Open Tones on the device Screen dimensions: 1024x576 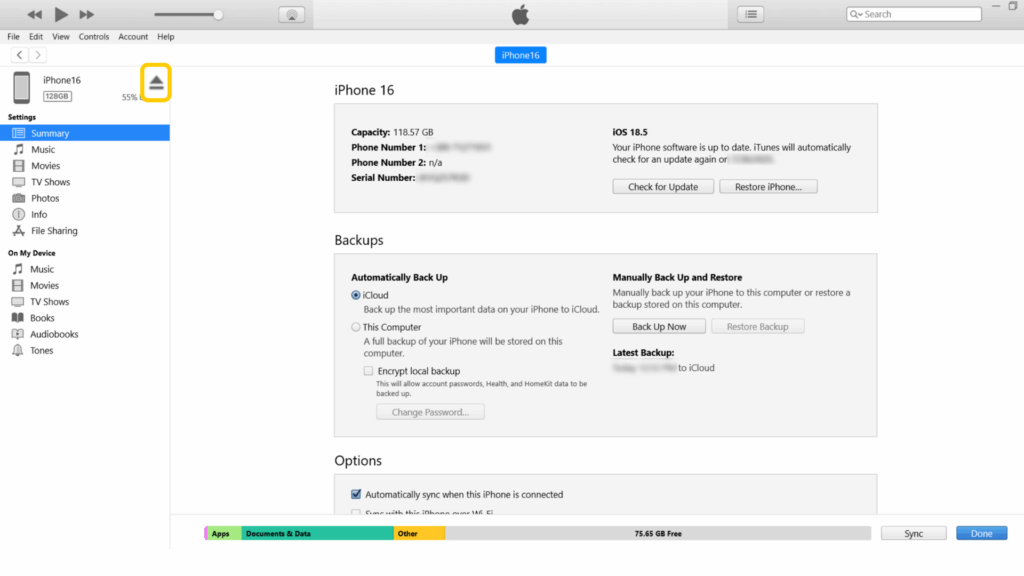click(x=42, y=349)
